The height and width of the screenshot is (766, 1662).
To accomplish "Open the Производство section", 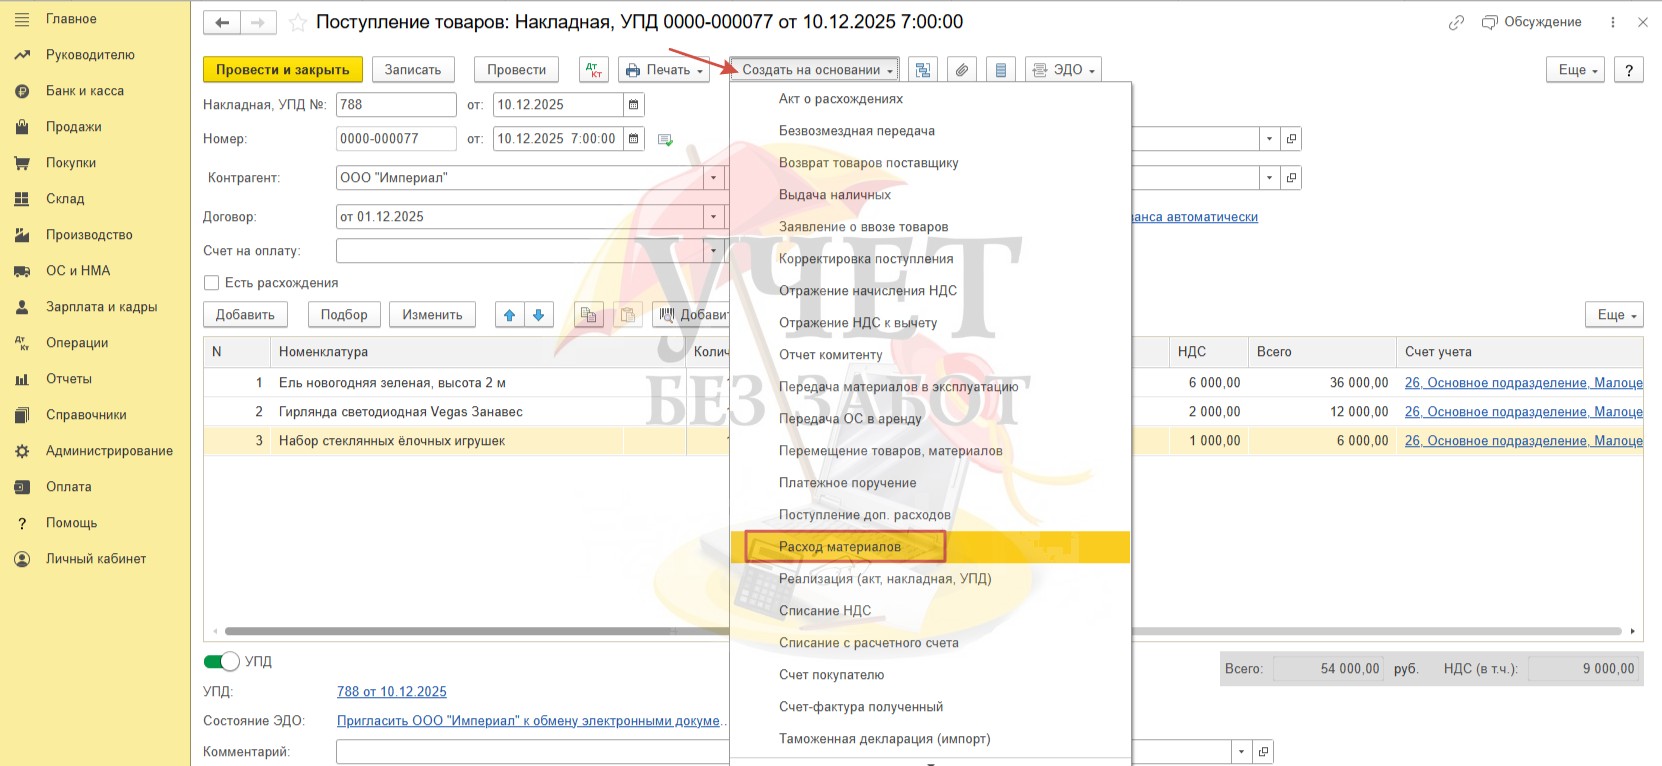I will pos(89,235).
